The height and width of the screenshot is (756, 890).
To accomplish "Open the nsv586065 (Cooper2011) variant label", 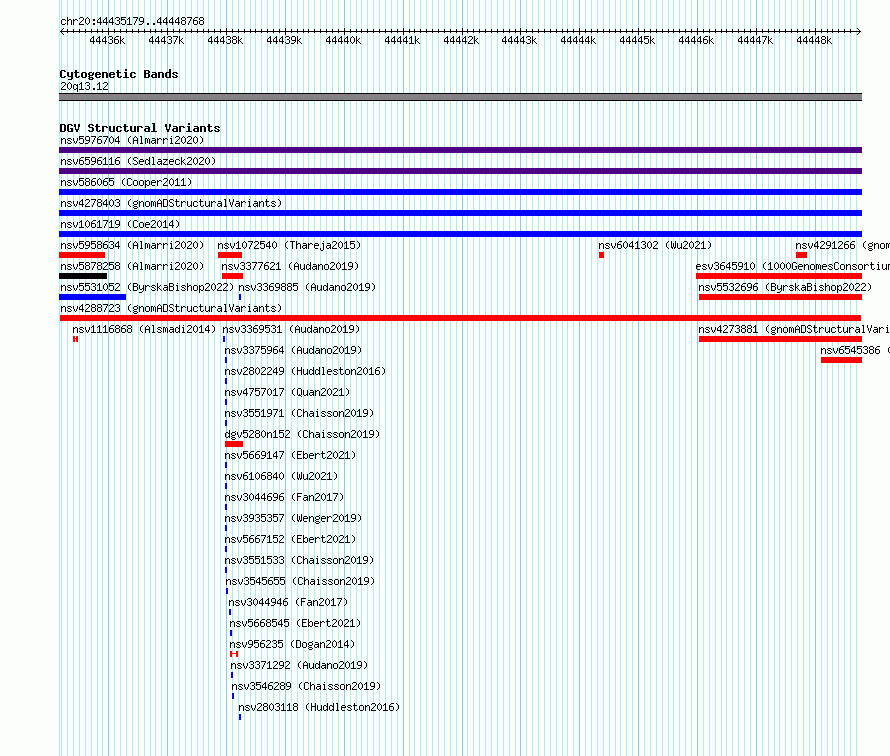I will (x=126, y=182).
